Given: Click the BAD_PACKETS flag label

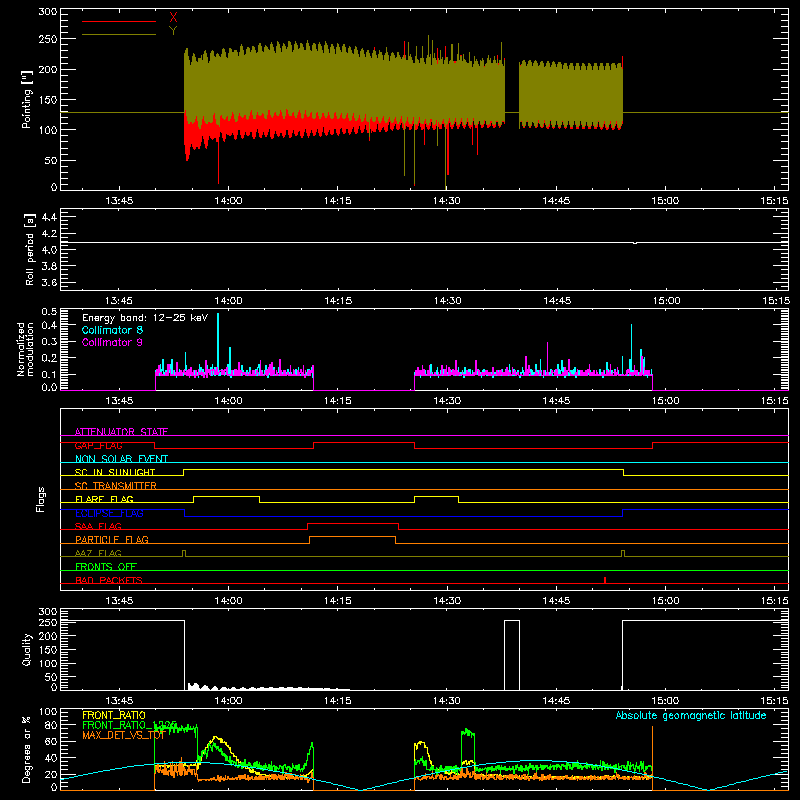Looking at the screenshot, I should (x=109, y=580).
